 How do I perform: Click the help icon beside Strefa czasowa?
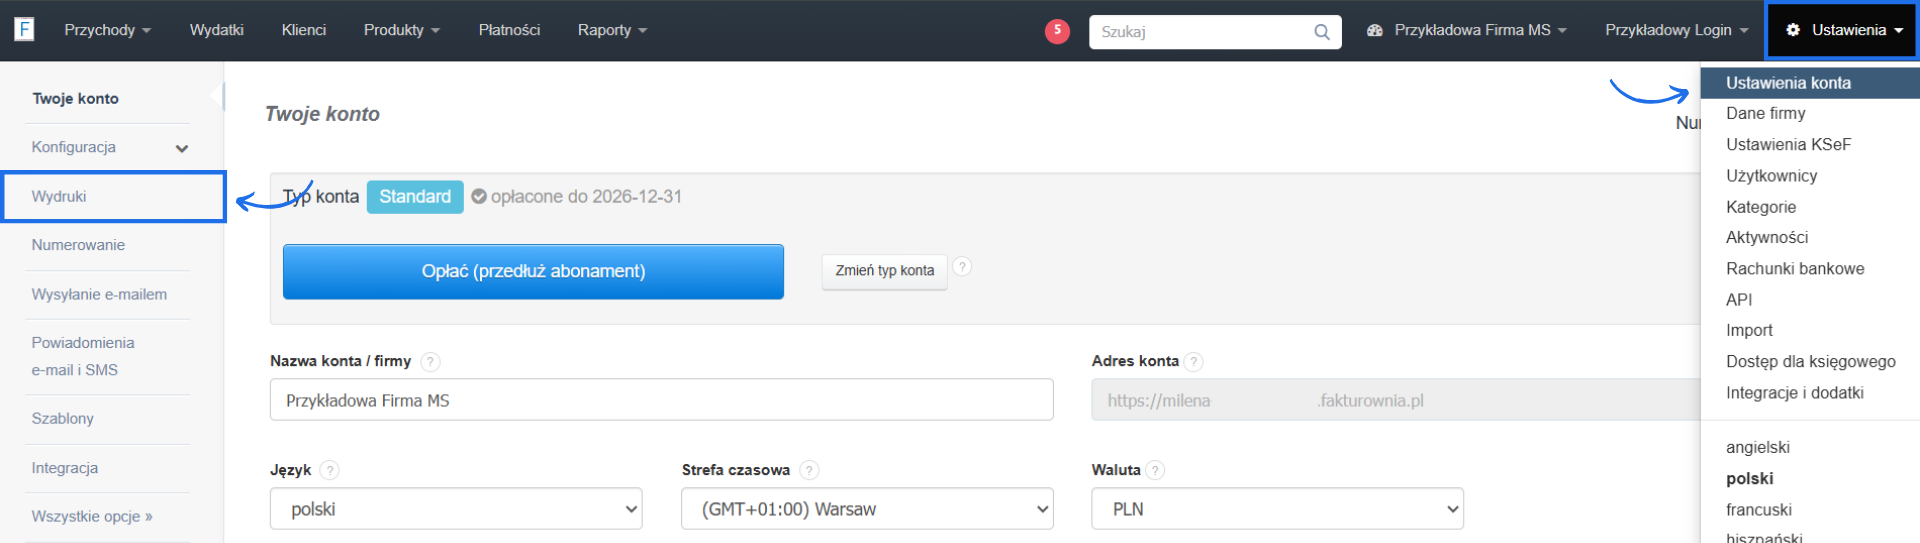[810, 470]
